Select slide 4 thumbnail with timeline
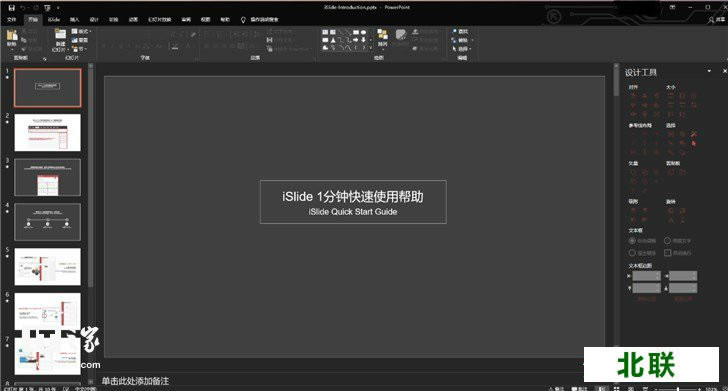 pyautogui.click(x=47, y=222)
